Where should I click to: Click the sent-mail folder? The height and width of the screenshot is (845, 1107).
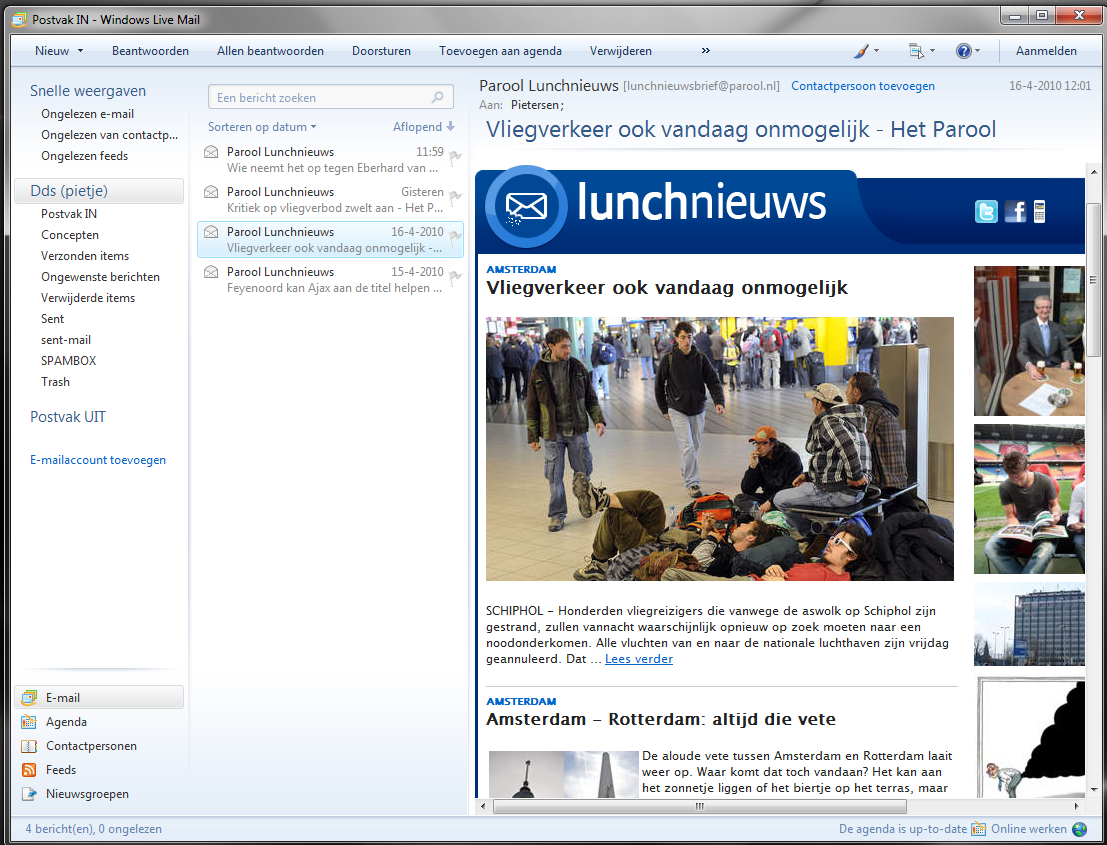(x=66, y=340)
